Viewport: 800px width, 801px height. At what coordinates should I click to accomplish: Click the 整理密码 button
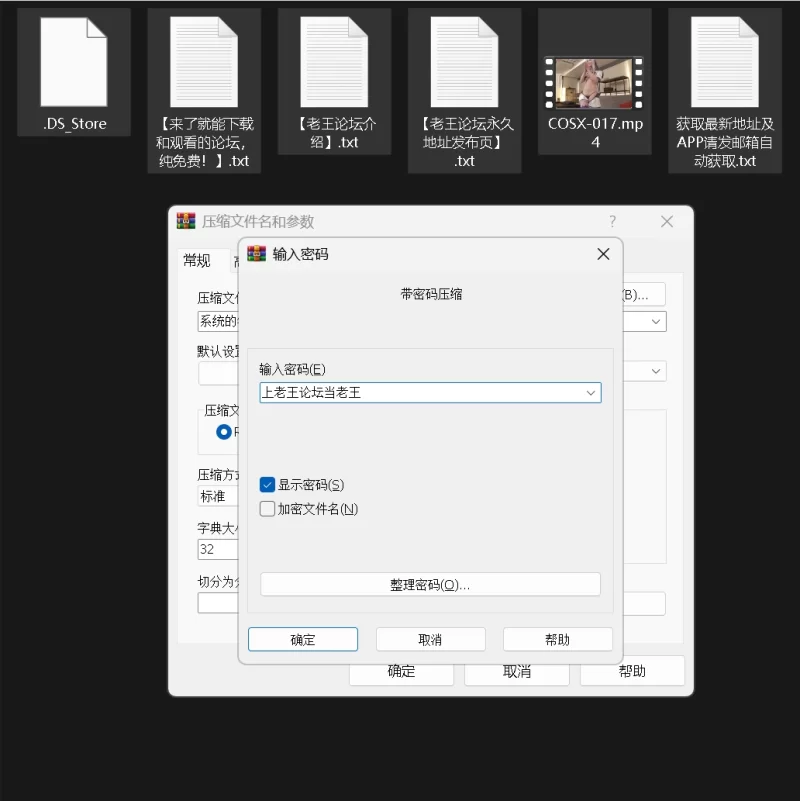[430, 584]
